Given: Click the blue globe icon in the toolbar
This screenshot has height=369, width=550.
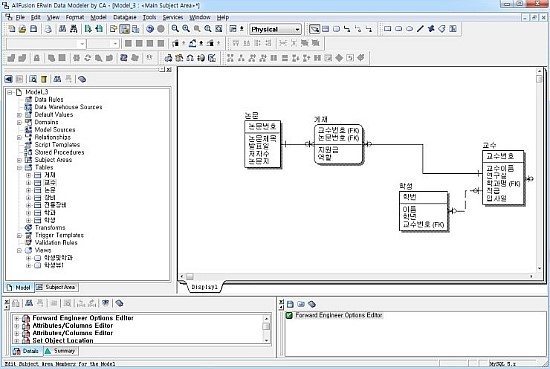Looking at the screenshot, I should pos(150,29).
